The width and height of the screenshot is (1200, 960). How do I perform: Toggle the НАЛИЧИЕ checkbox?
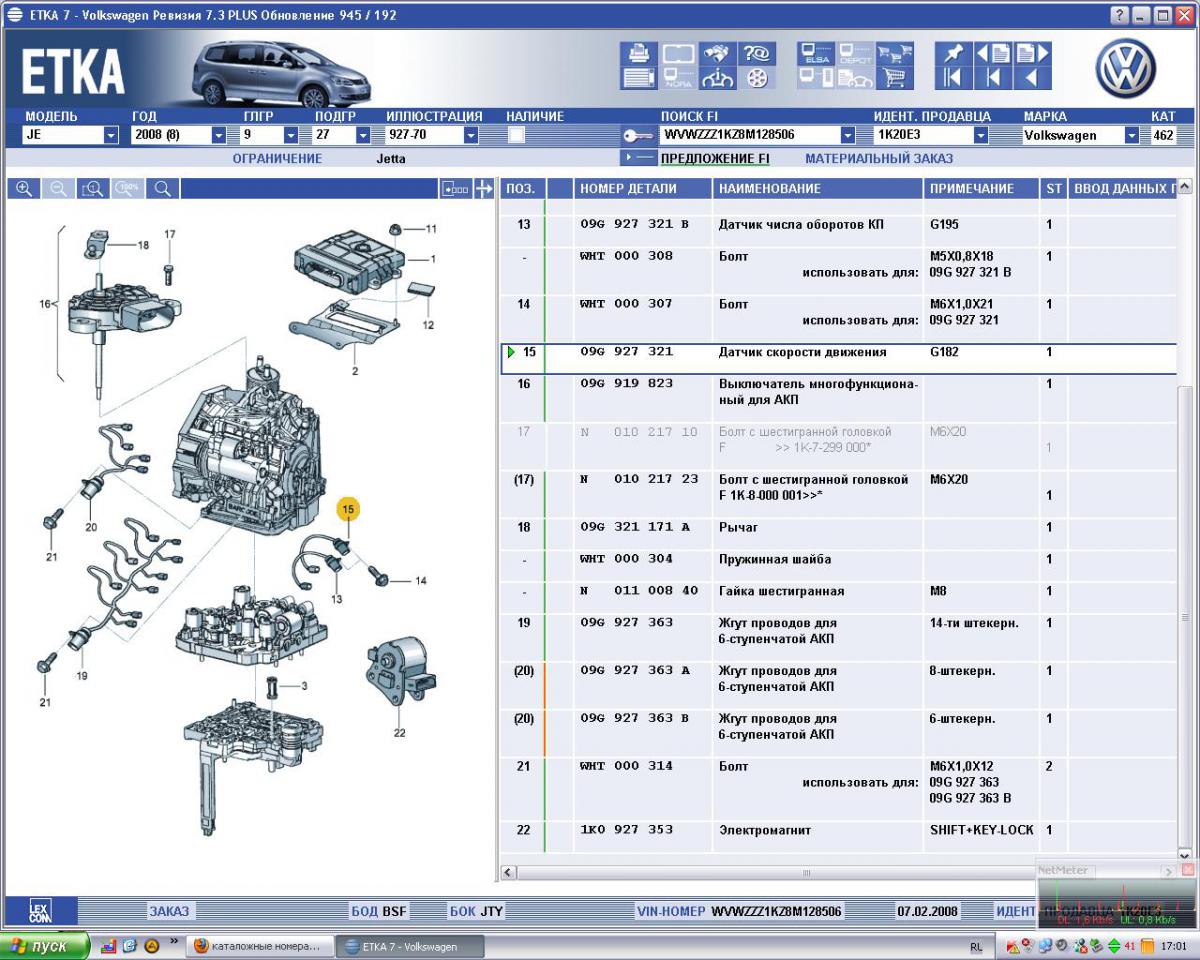point(517,135)
